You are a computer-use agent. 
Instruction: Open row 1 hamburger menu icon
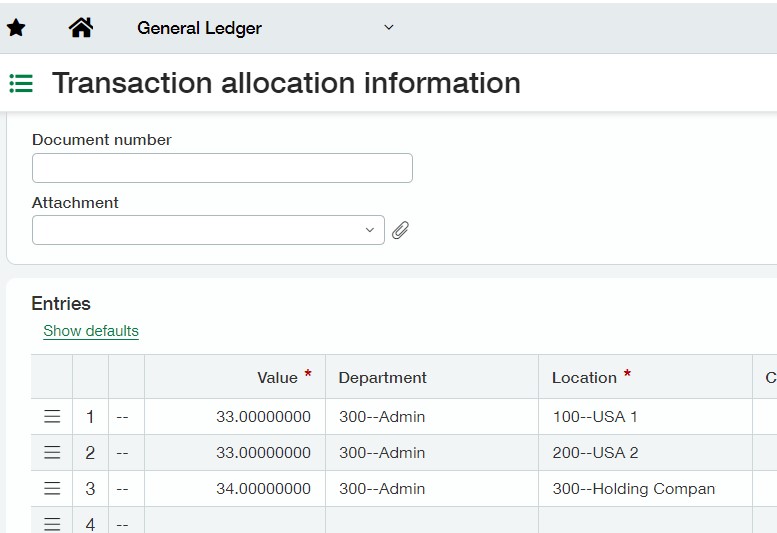pos(52,417)
